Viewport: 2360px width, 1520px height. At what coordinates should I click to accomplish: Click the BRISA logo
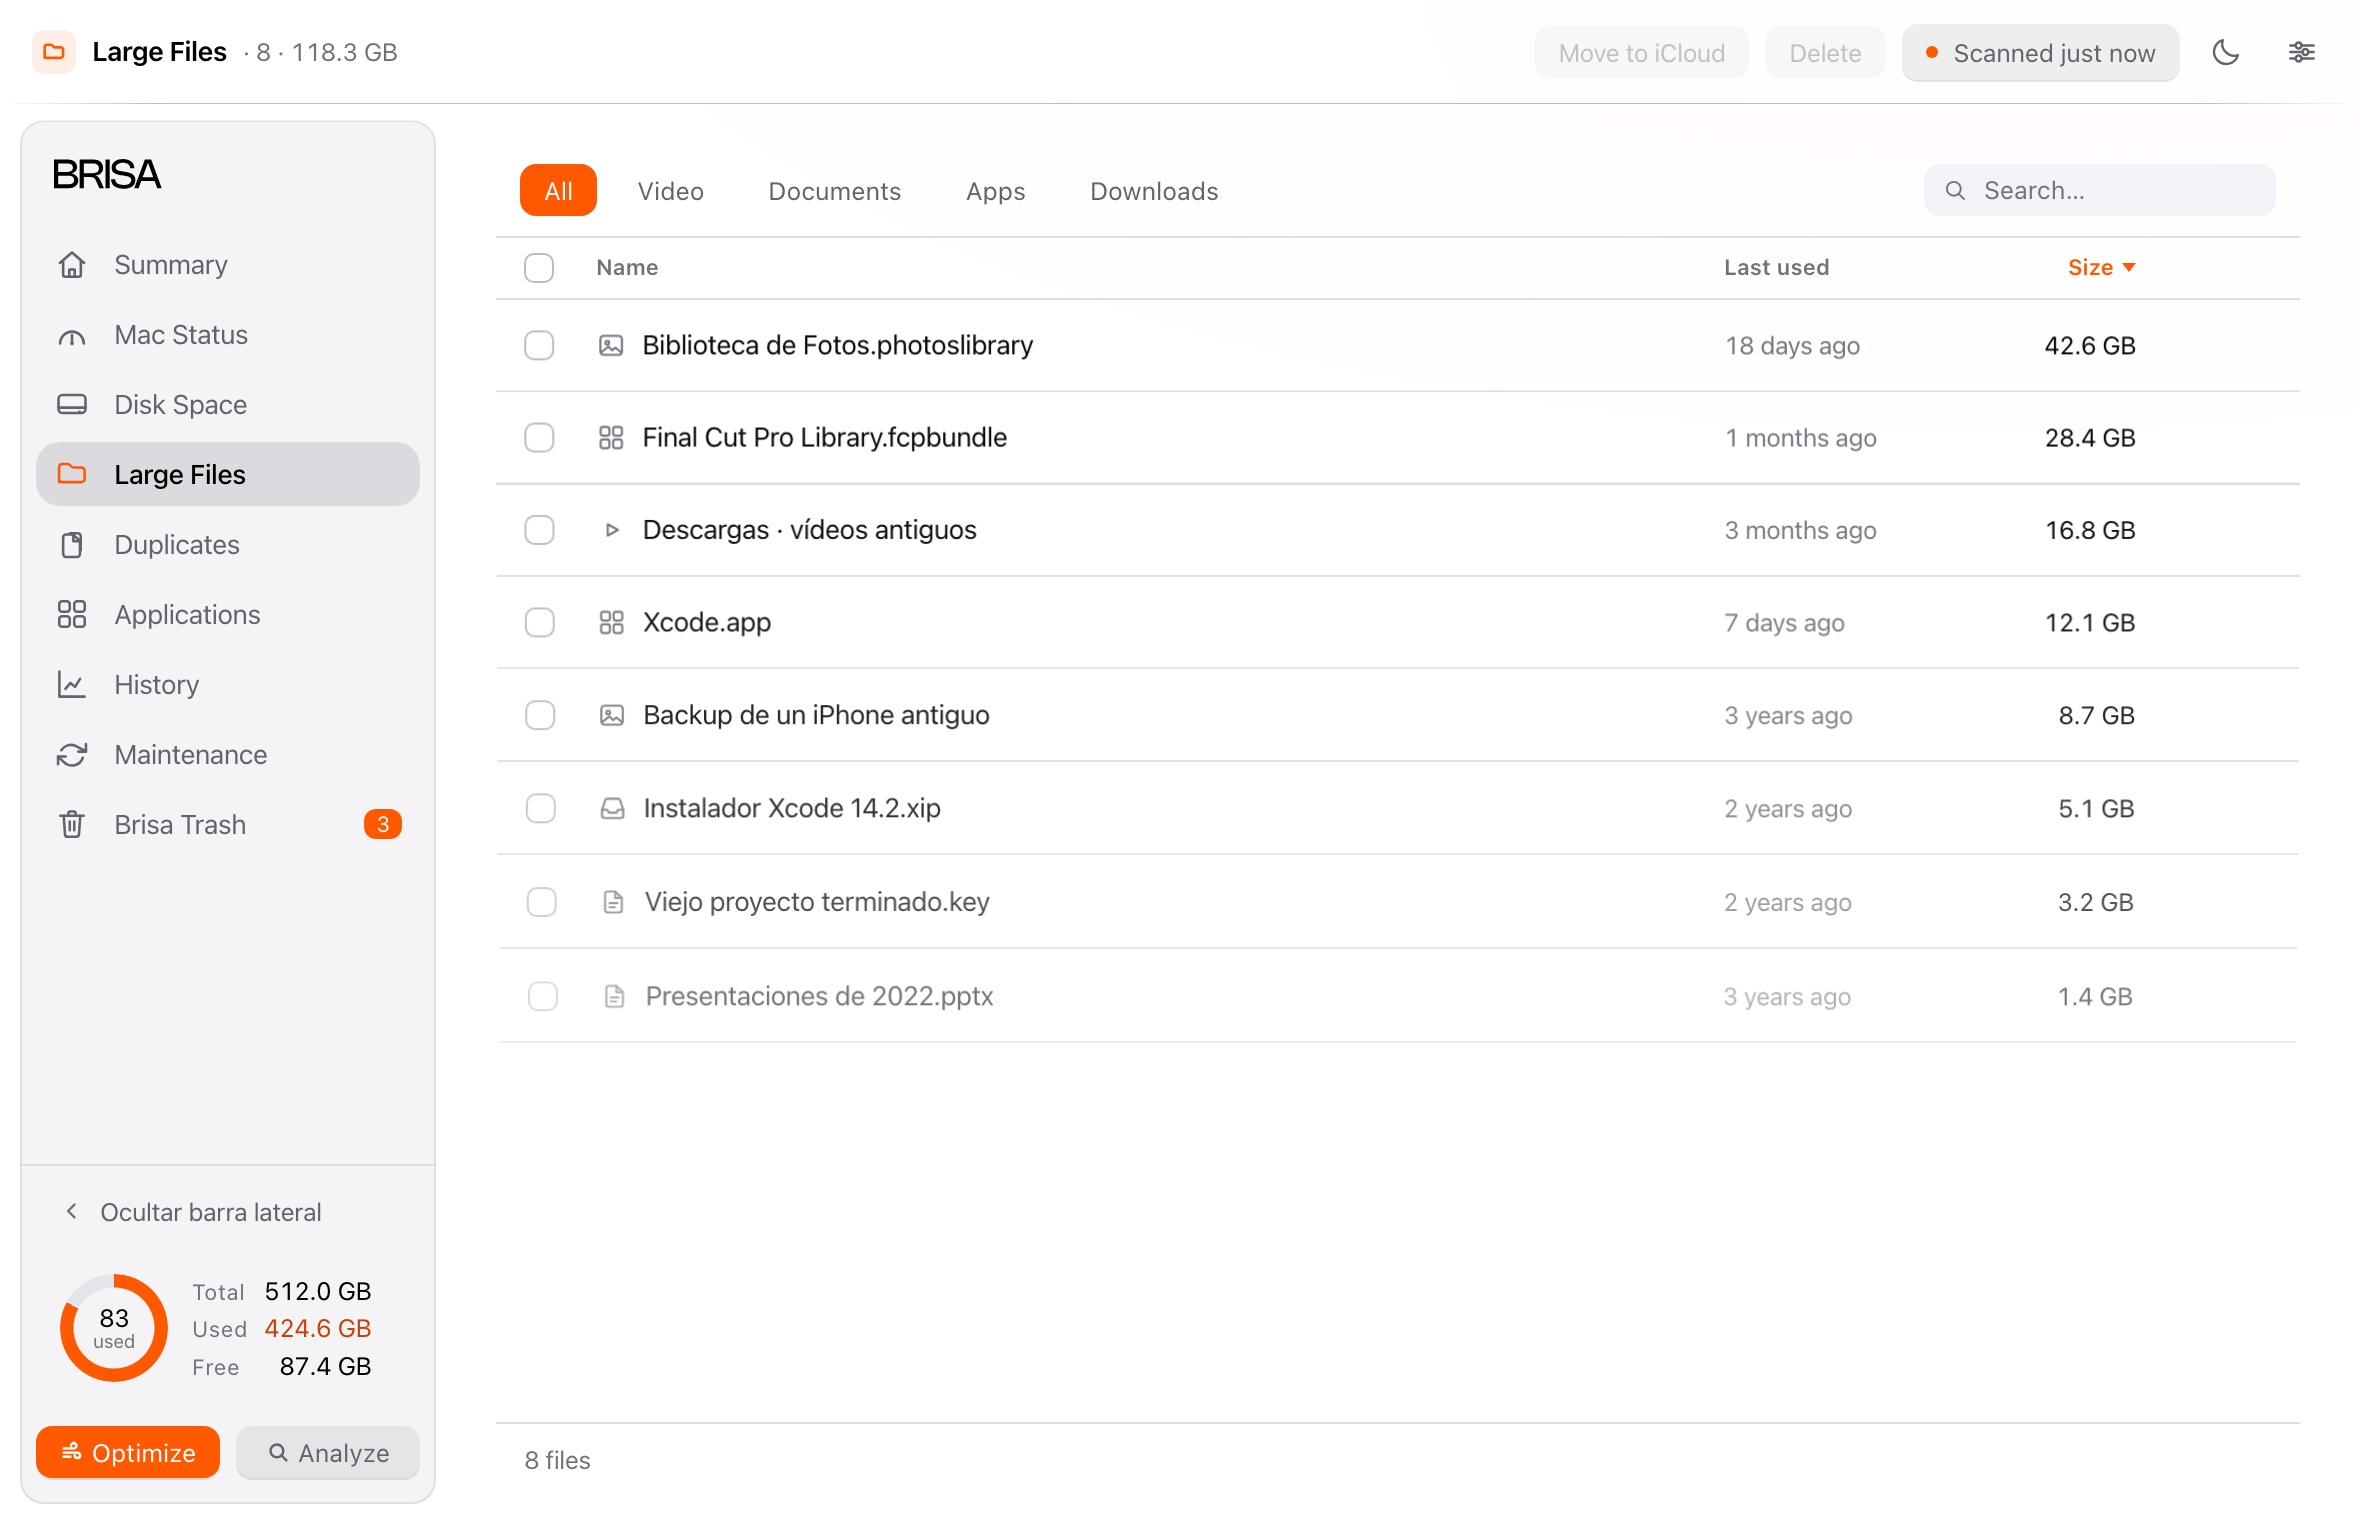click(x=106, y=175)
